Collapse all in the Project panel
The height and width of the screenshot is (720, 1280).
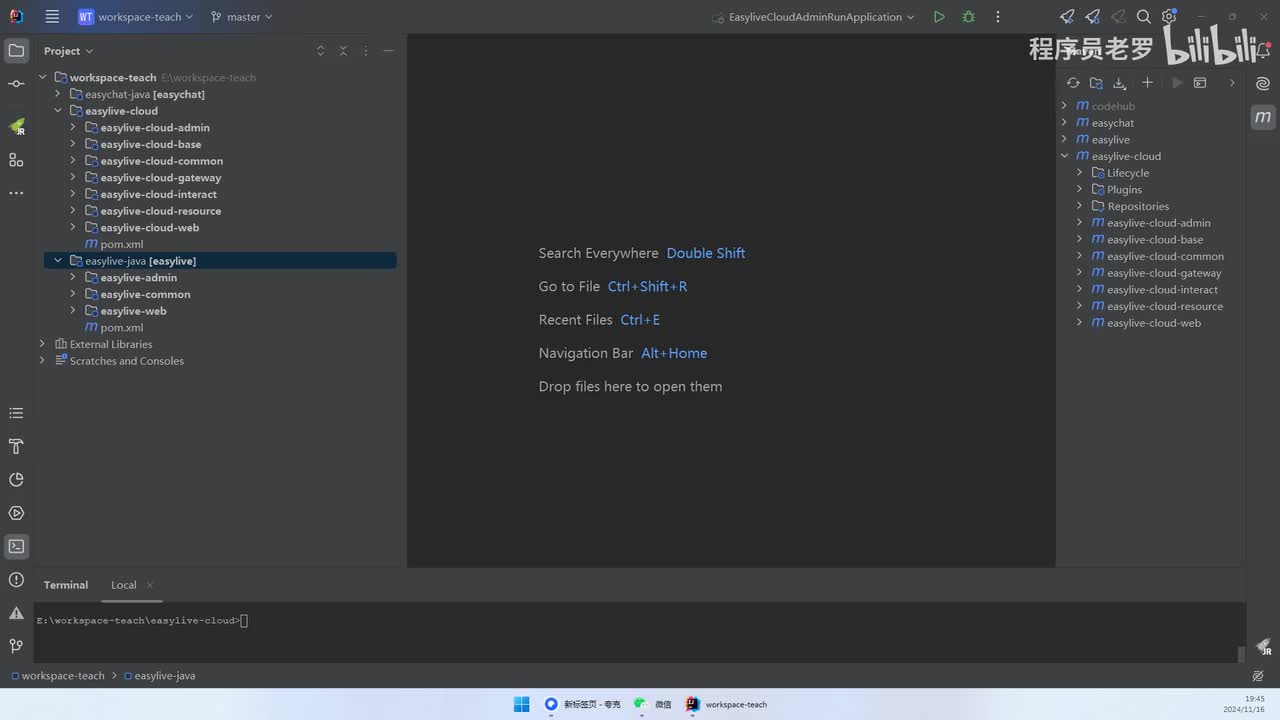click(x=343, y=51)
